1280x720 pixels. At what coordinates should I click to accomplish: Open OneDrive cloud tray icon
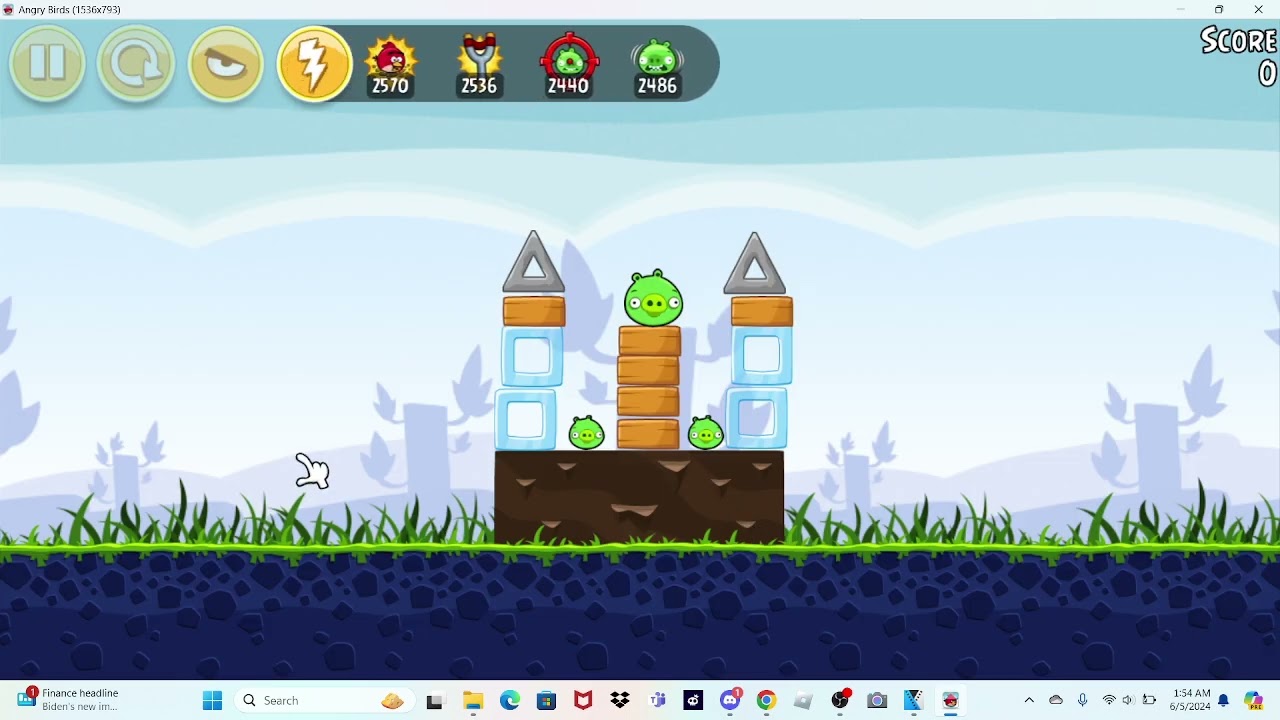point(1056,700)
